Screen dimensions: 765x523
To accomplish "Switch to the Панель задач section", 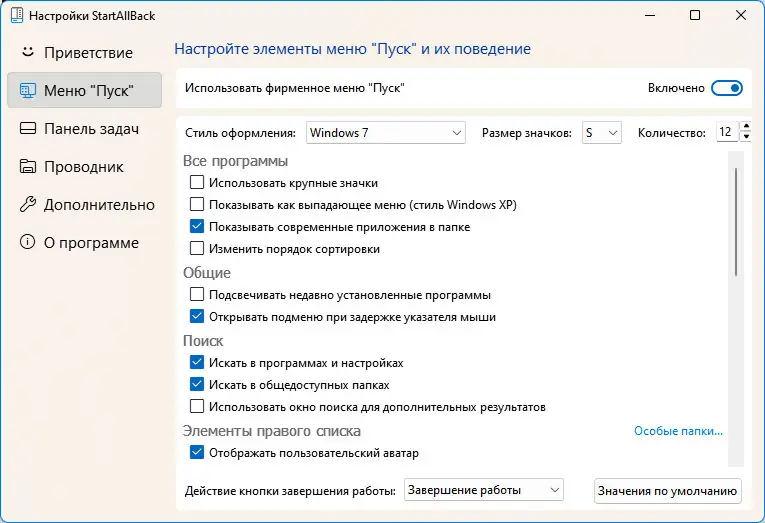I will (x=90, y=128).
